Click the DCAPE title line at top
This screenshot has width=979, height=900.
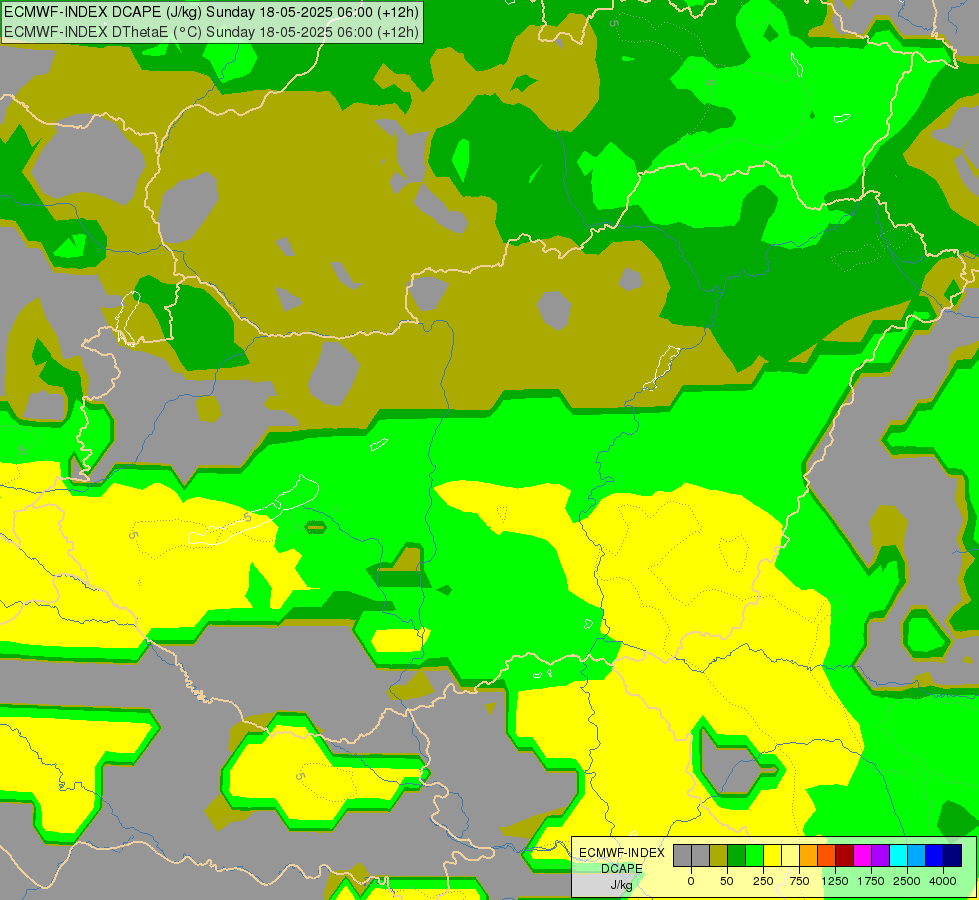pos(211,12)
